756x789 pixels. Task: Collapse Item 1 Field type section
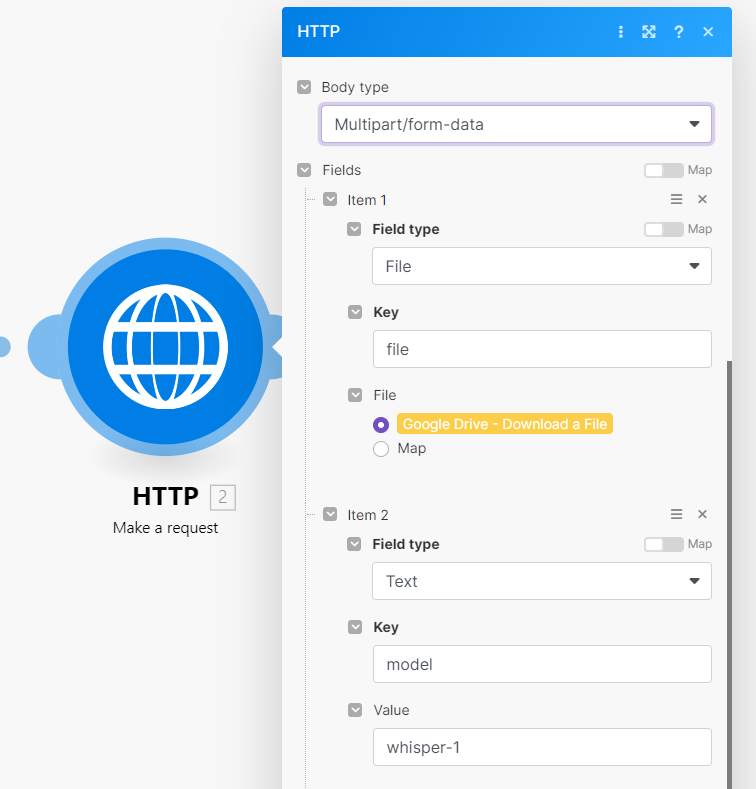click(x=354, y=229)
